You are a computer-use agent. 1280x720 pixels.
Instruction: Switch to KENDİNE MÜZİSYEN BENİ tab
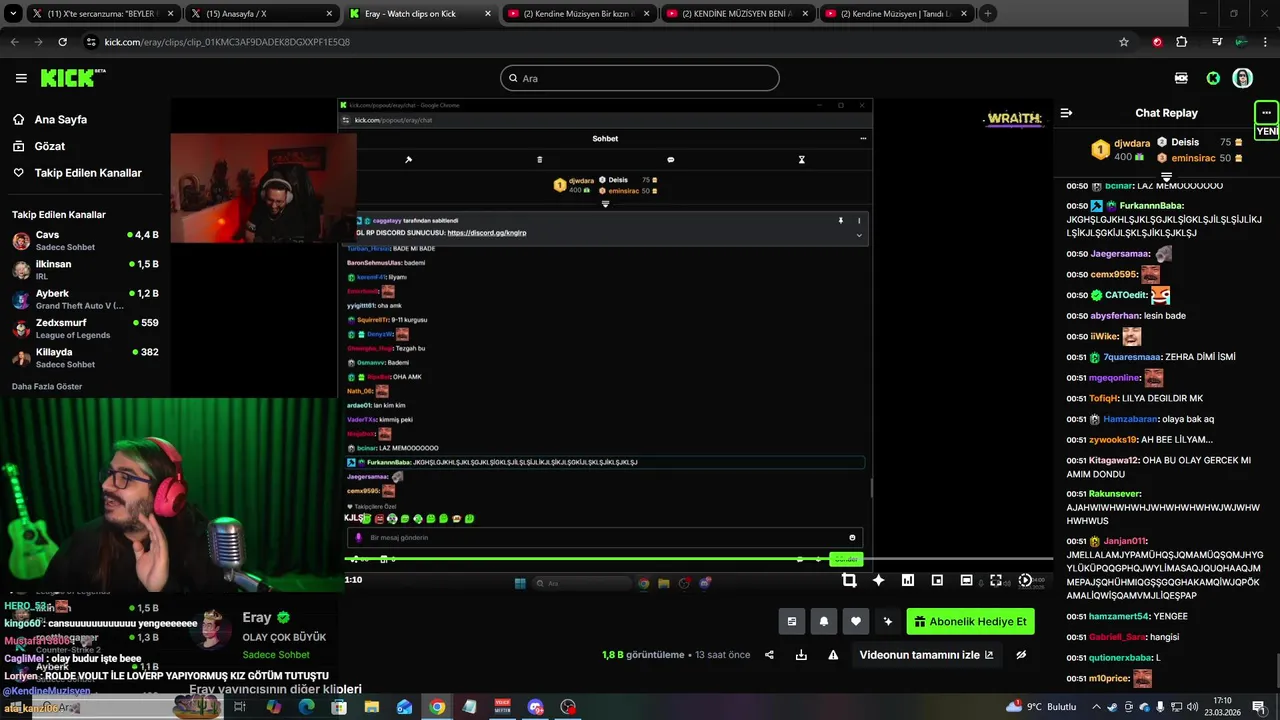738,14
